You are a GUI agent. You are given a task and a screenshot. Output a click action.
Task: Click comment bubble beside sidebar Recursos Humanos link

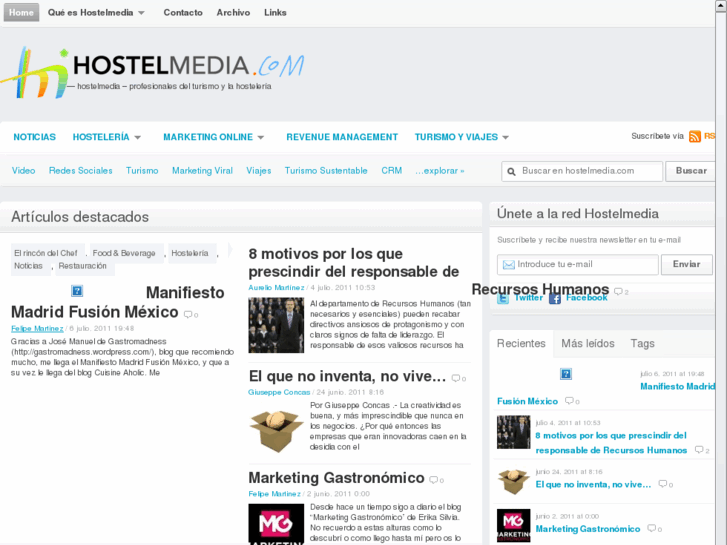pos(699,449)
